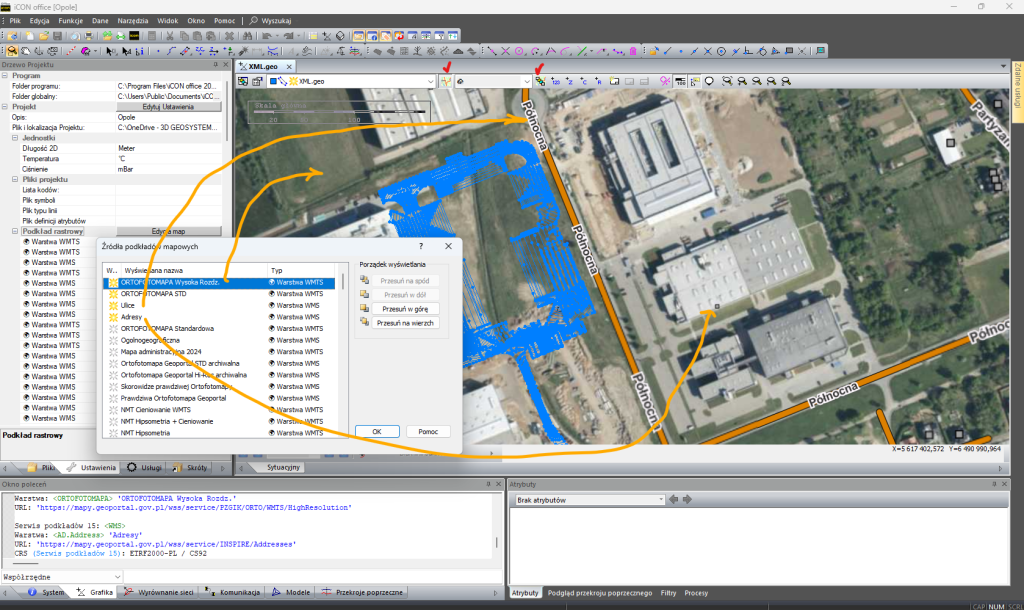Select the arrow pointer tool in the toolbar

110,50
